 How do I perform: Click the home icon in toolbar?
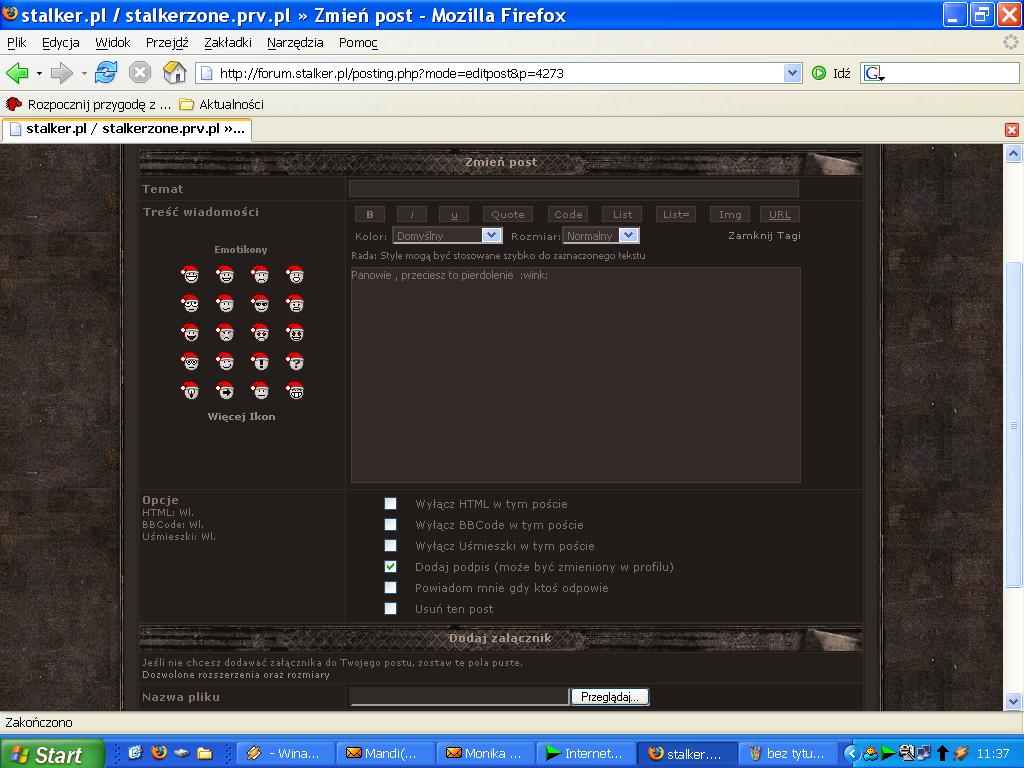tap(174, 73)
